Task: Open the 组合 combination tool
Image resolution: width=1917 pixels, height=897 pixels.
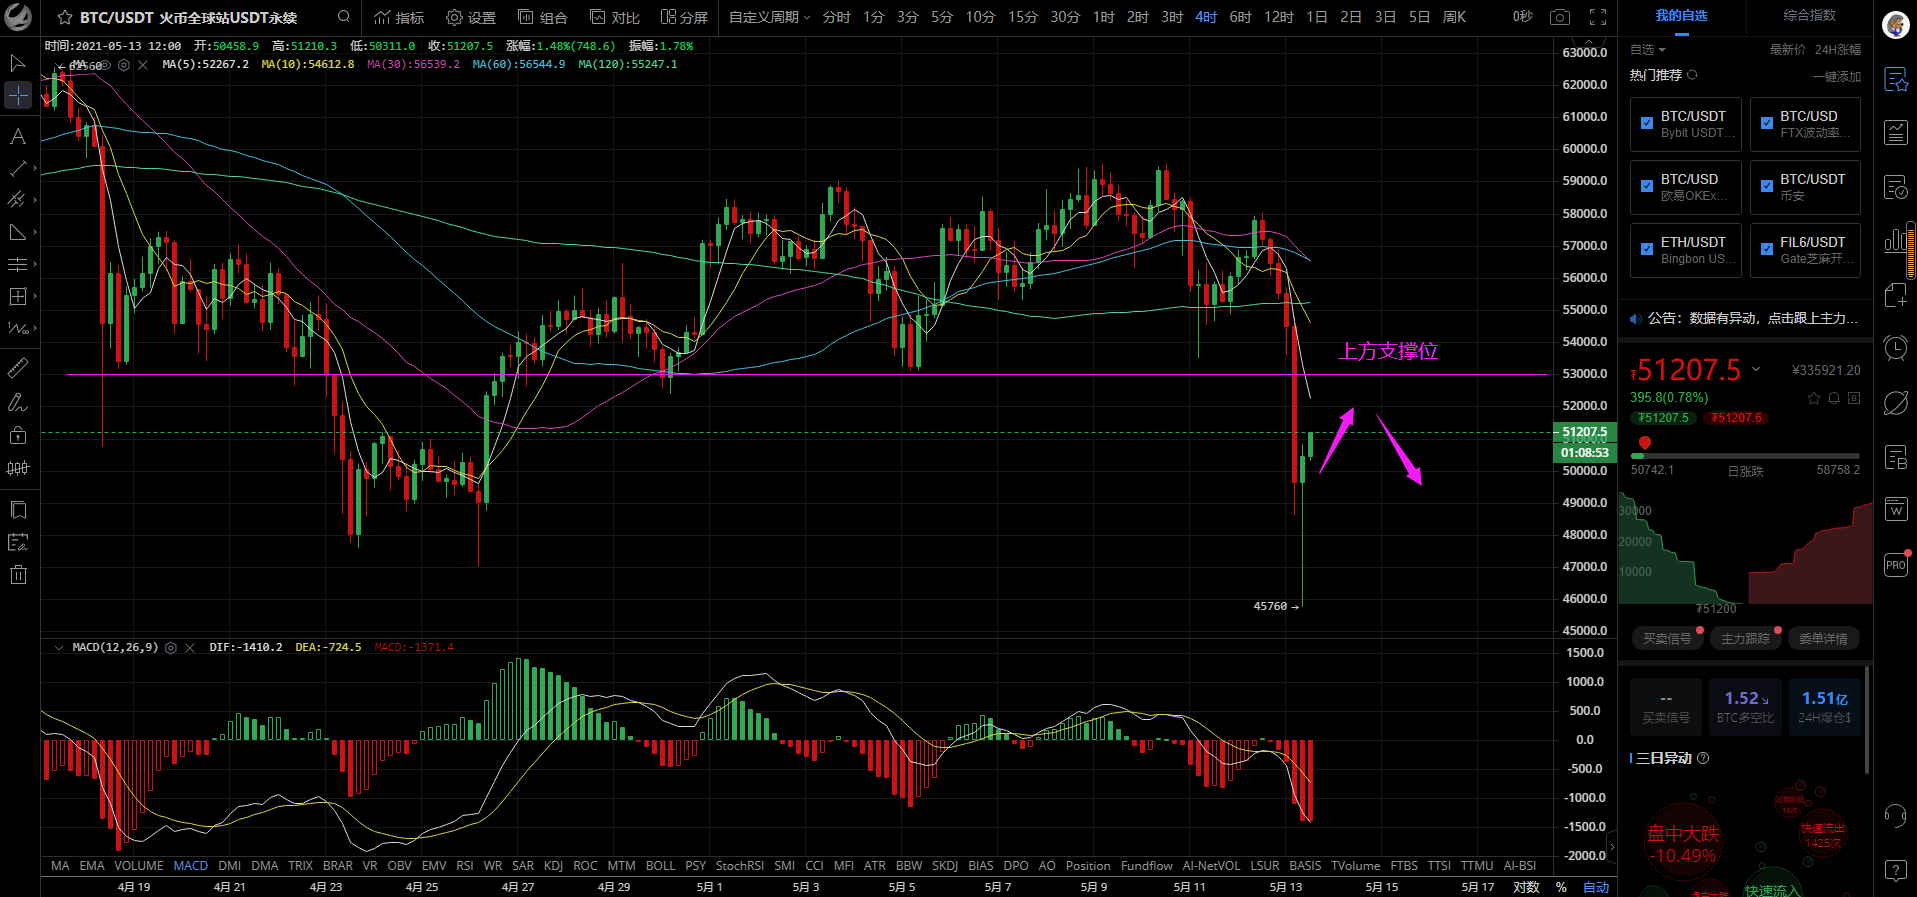Action: click(543, 17)
